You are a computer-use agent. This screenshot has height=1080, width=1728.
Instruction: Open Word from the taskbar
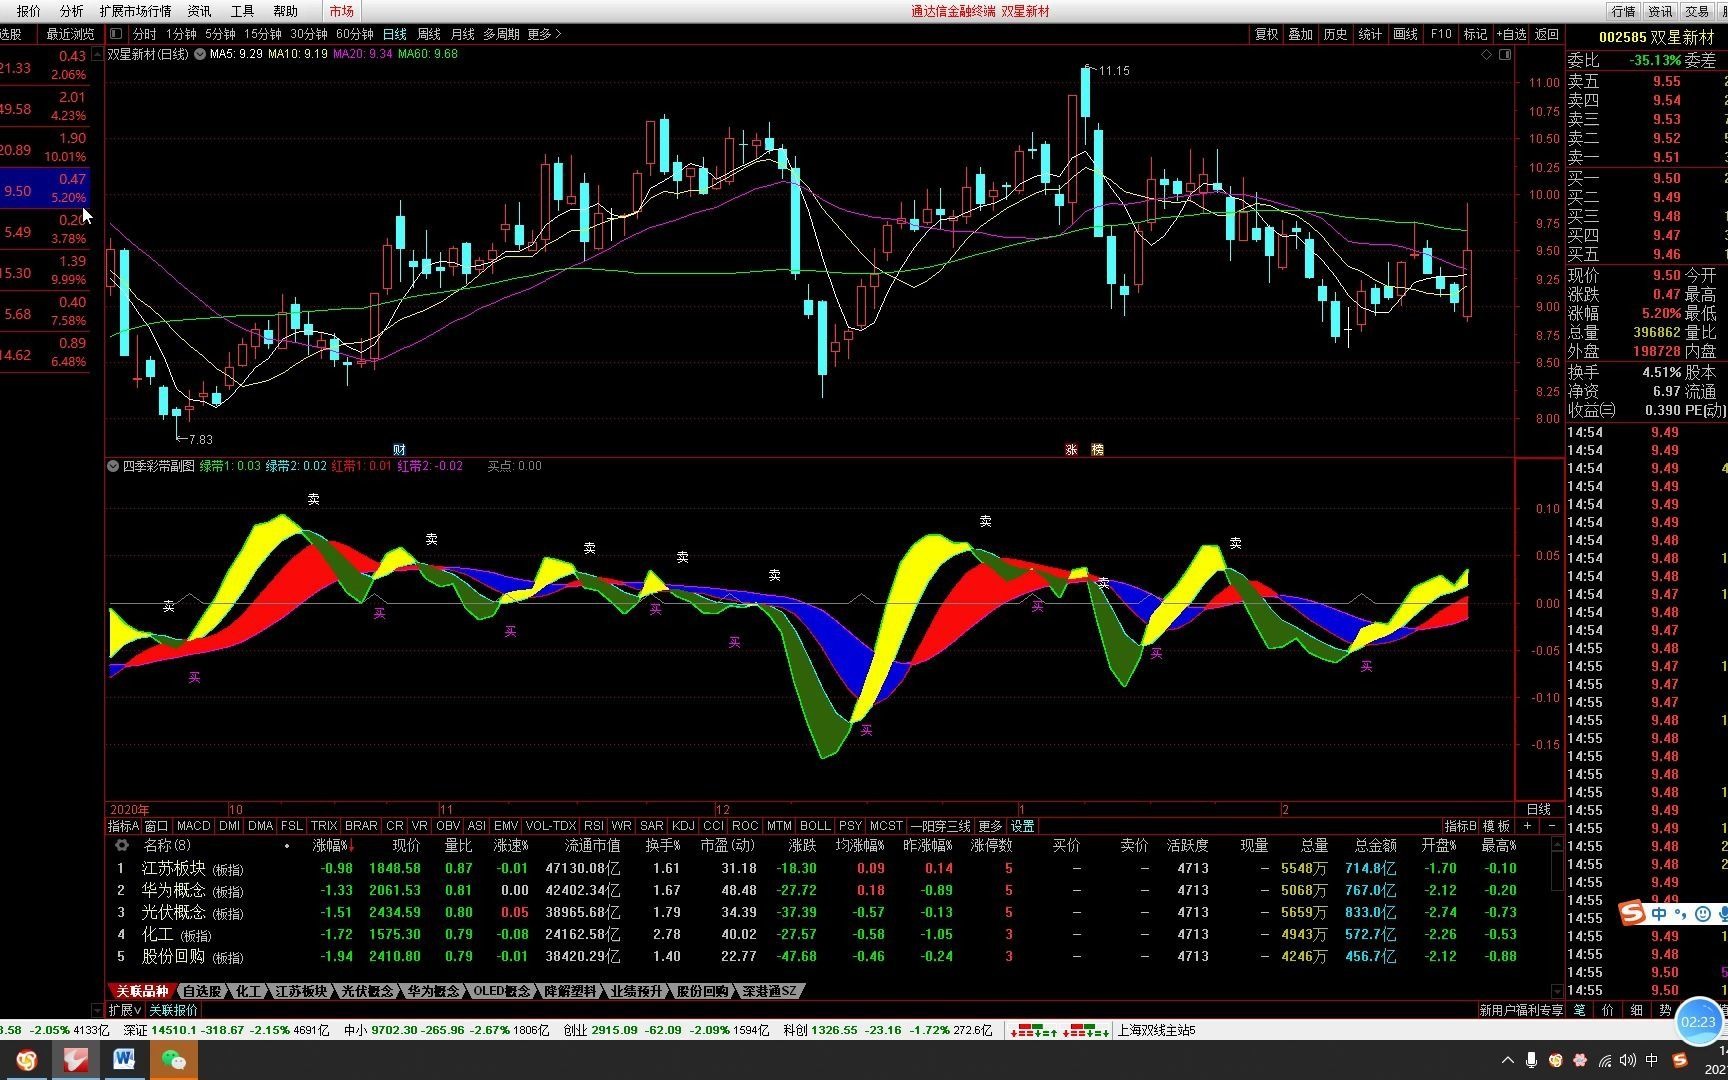(124, 1060)
